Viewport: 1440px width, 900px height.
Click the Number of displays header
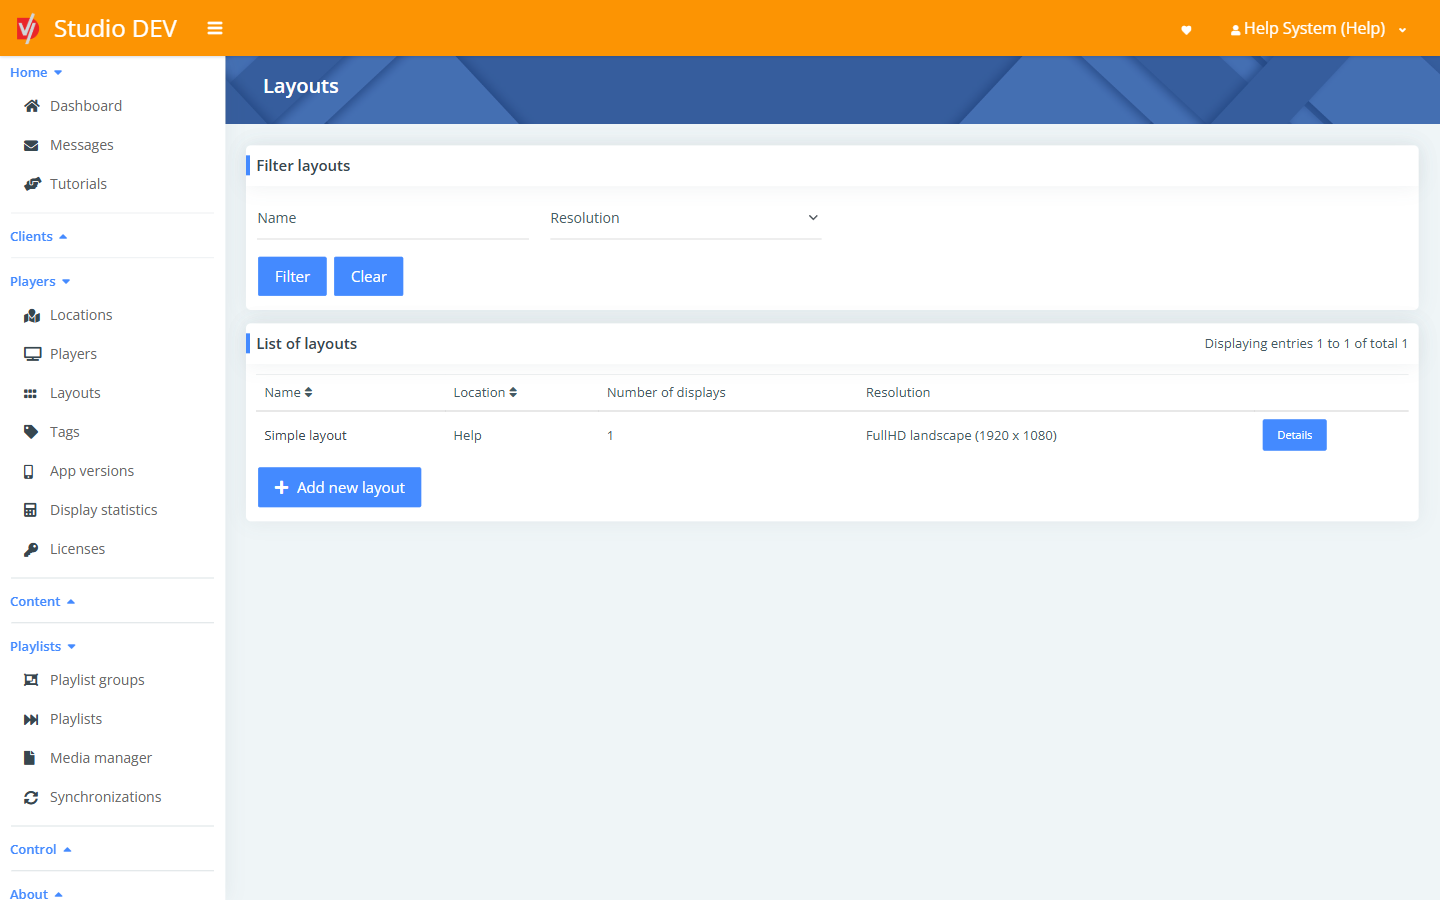666,393
